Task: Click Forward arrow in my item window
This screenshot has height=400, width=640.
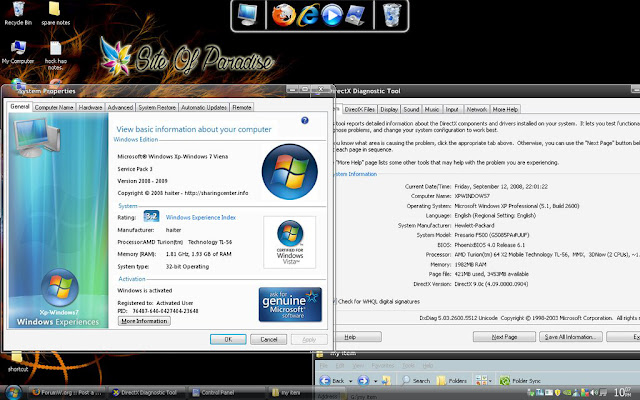Action: (363, 380)
